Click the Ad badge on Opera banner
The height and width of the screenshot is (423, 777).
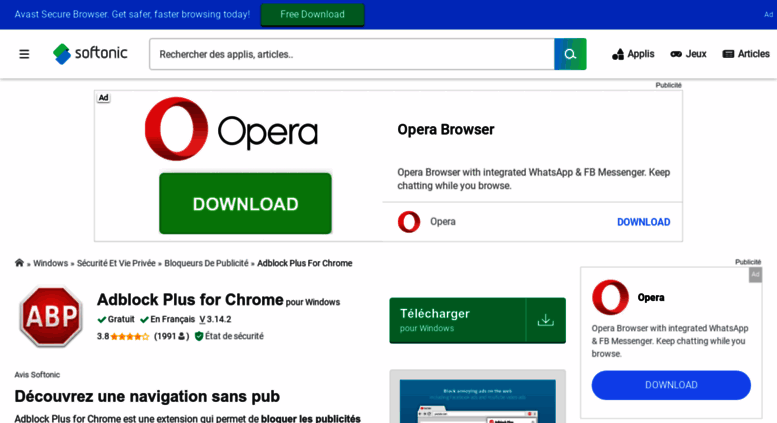[x=103, y=98]
